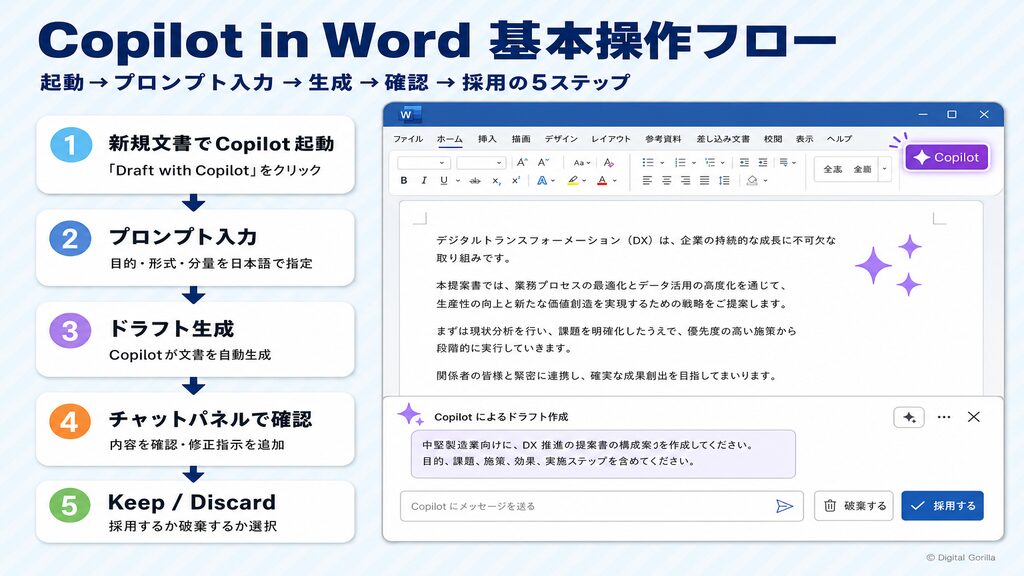Launch Copilot with the purple Copilot button
Image resolution: width=1024 pixels, height=576 pixels.
[x=947, y=157]
